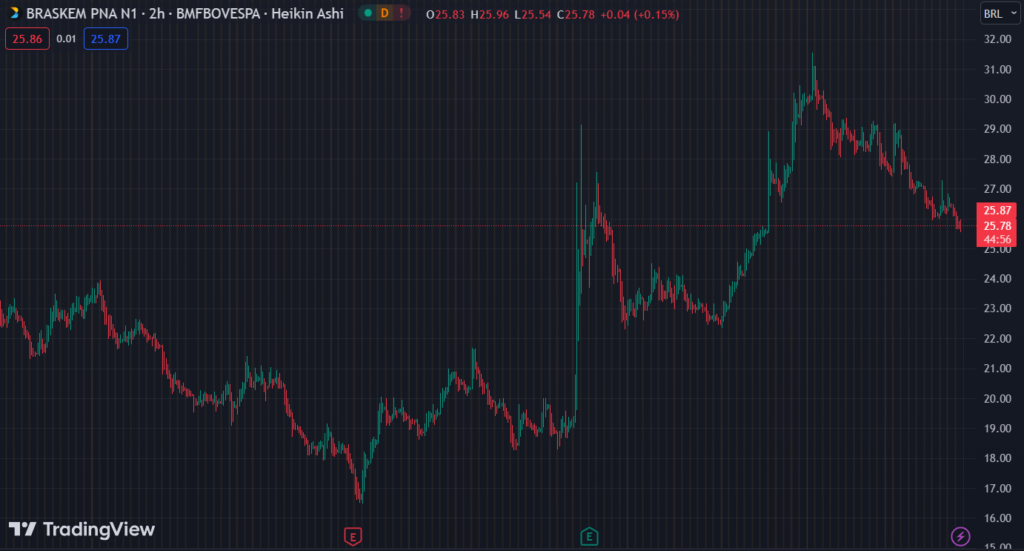
Task: Click the TradingView logo link
Action: 82,529
